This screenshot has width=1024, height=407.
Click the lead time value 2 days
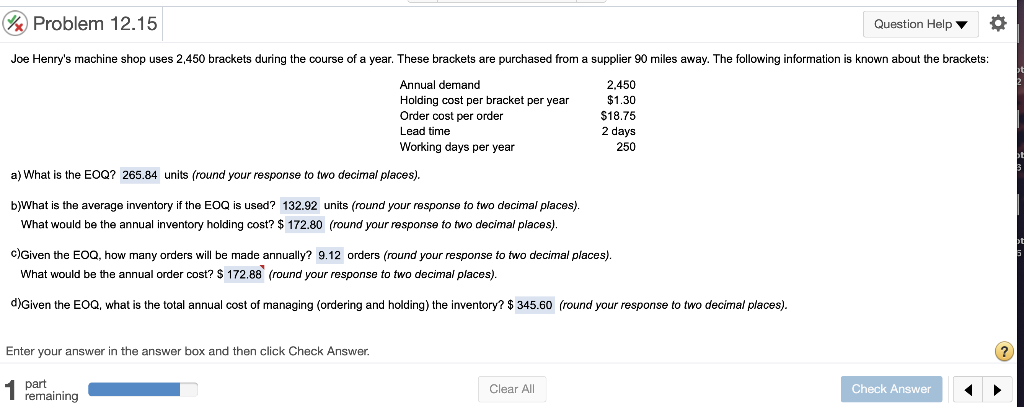point(618,131)
